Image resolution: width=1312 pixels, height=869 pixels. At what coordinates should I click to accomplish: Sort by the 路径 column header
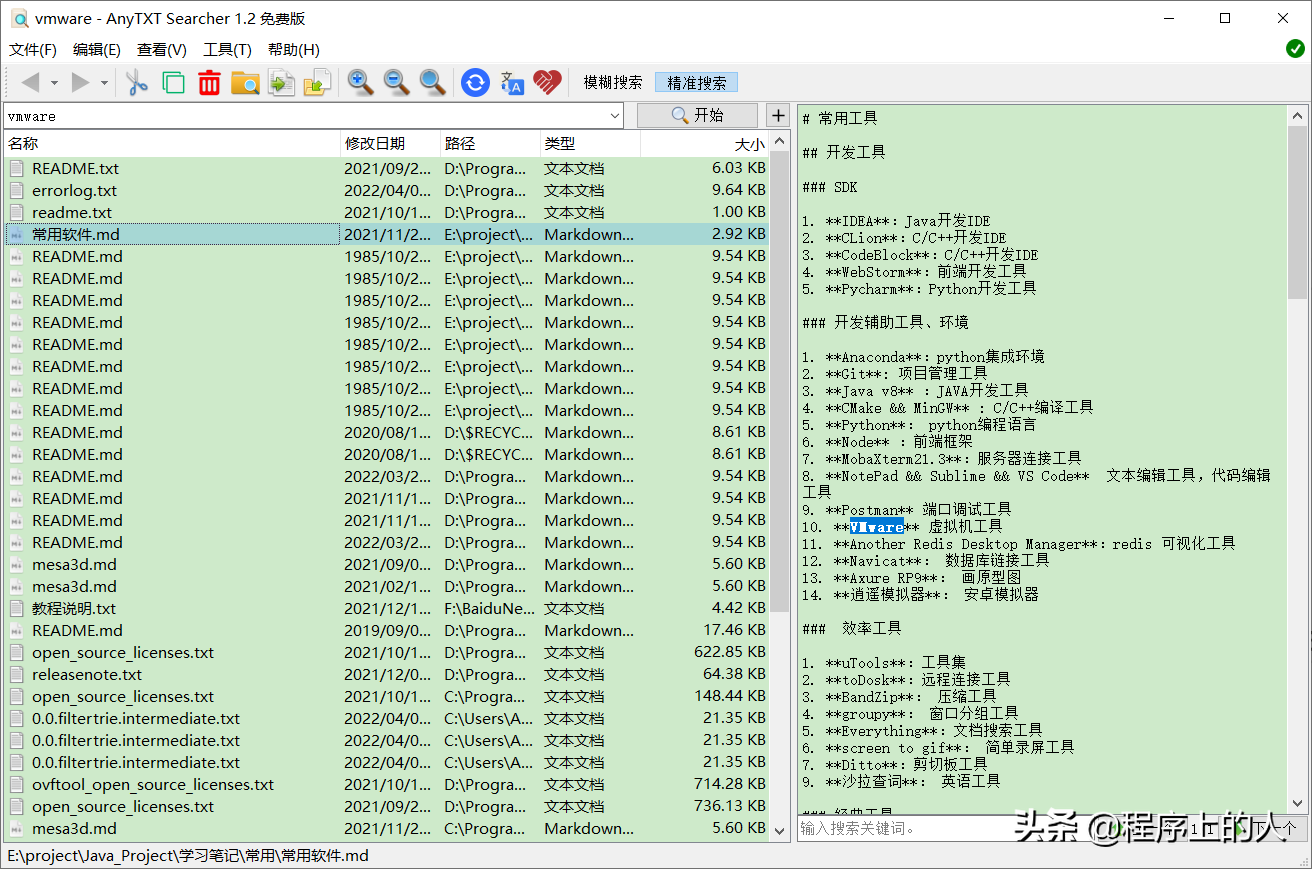(x=490, y=144)
